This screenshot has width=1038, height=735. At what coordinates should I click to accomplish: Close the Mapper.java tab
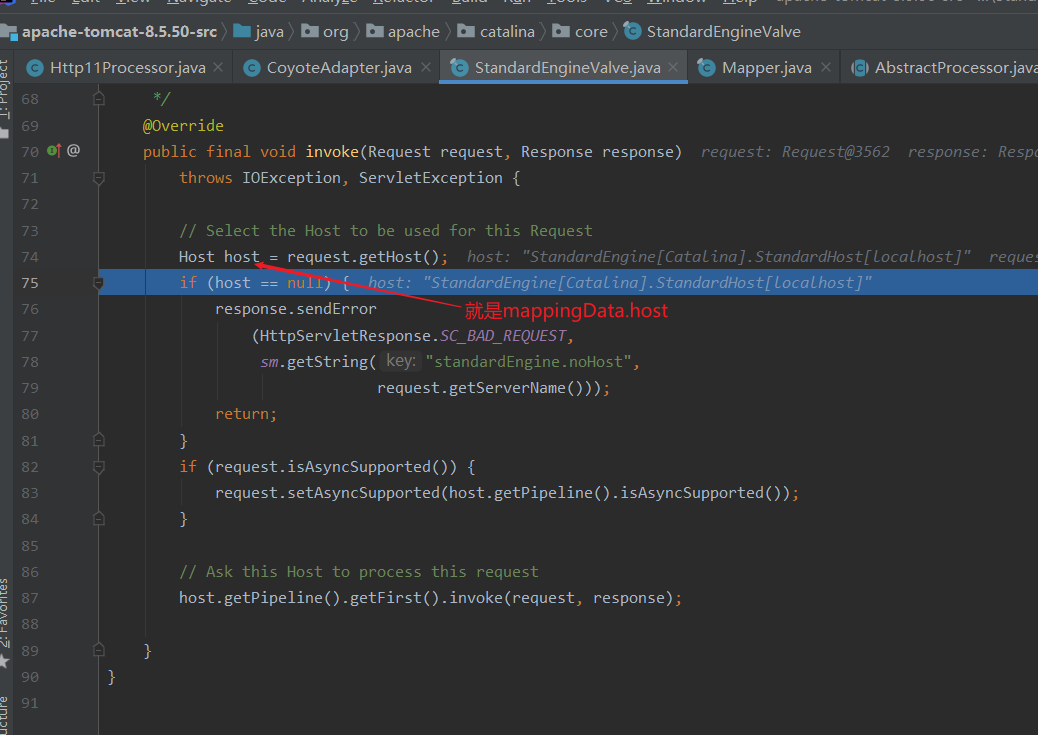tap(826, 68)
